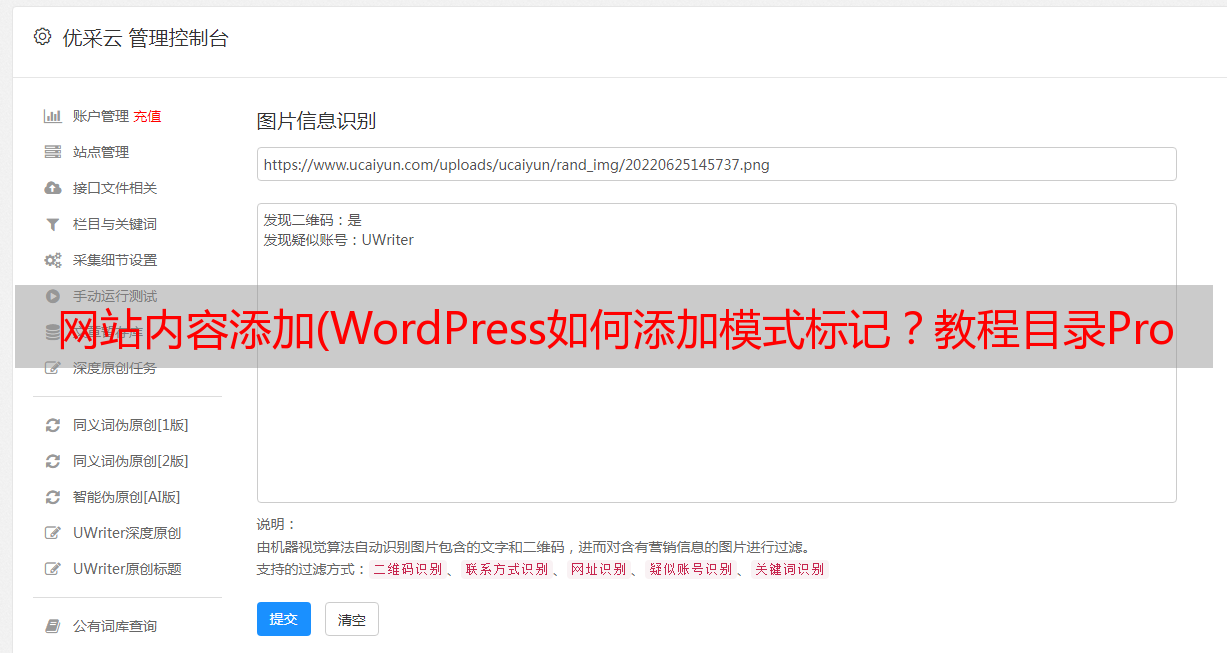Screen dimensions: 1227x653
Task: Click the funnel icon for 栏目与关键词
Action: [x=53, y=224]
